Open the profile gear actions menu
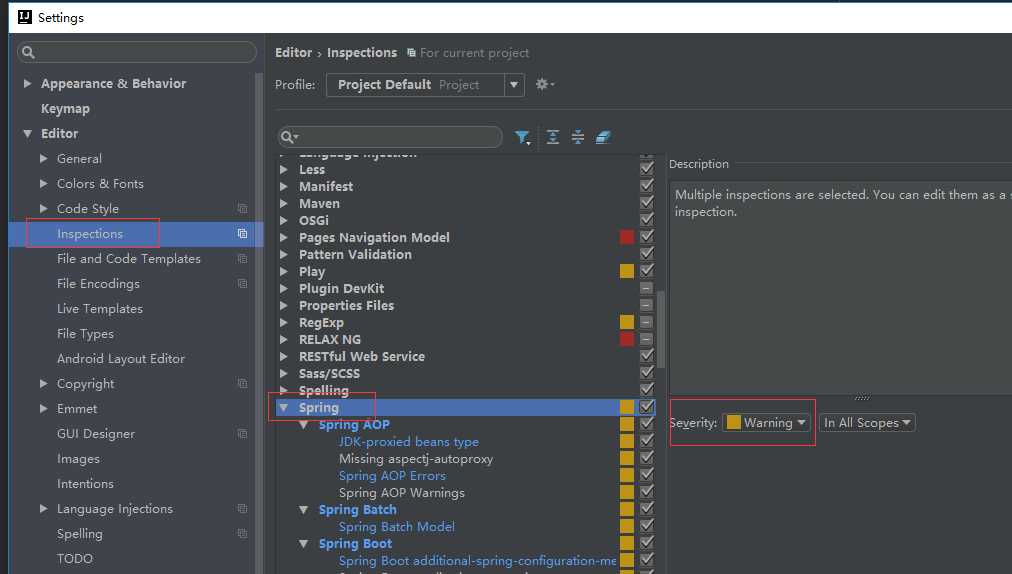Viewport: 1012px width, 574px height. (x=544, y=84)
